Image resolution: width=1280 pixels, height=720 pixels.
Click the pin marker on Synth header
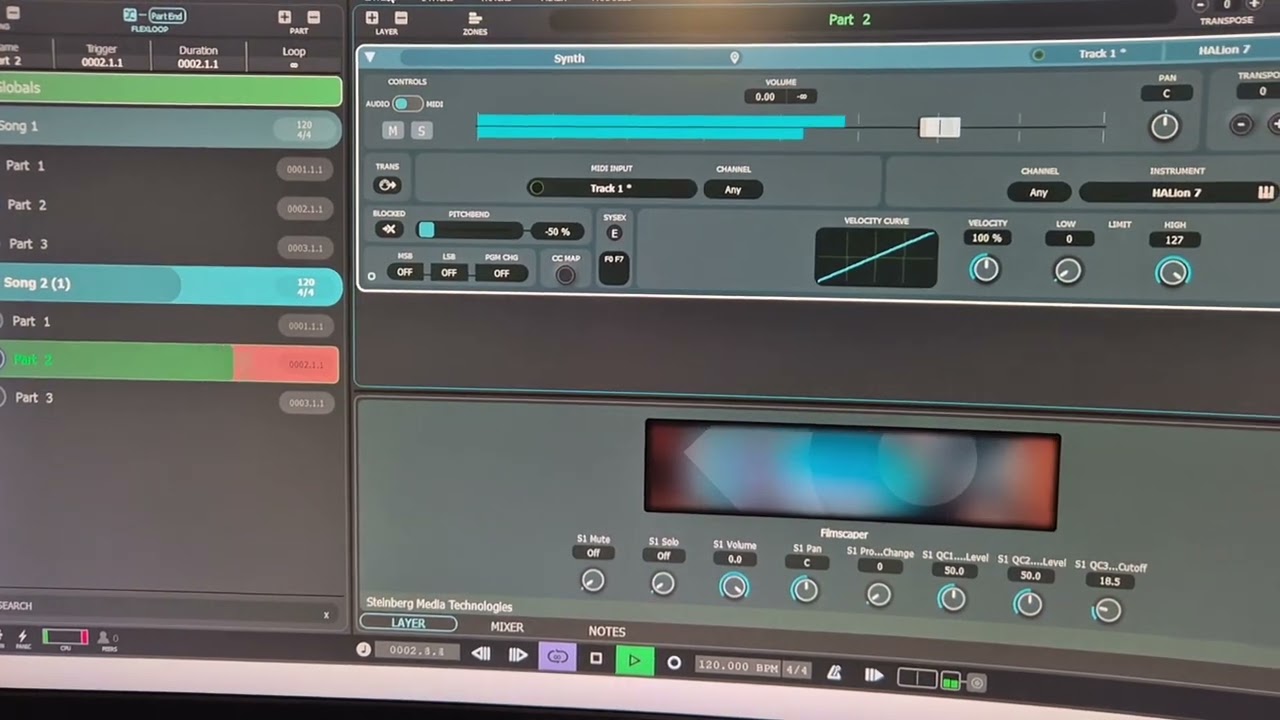(x=734, y=58)
